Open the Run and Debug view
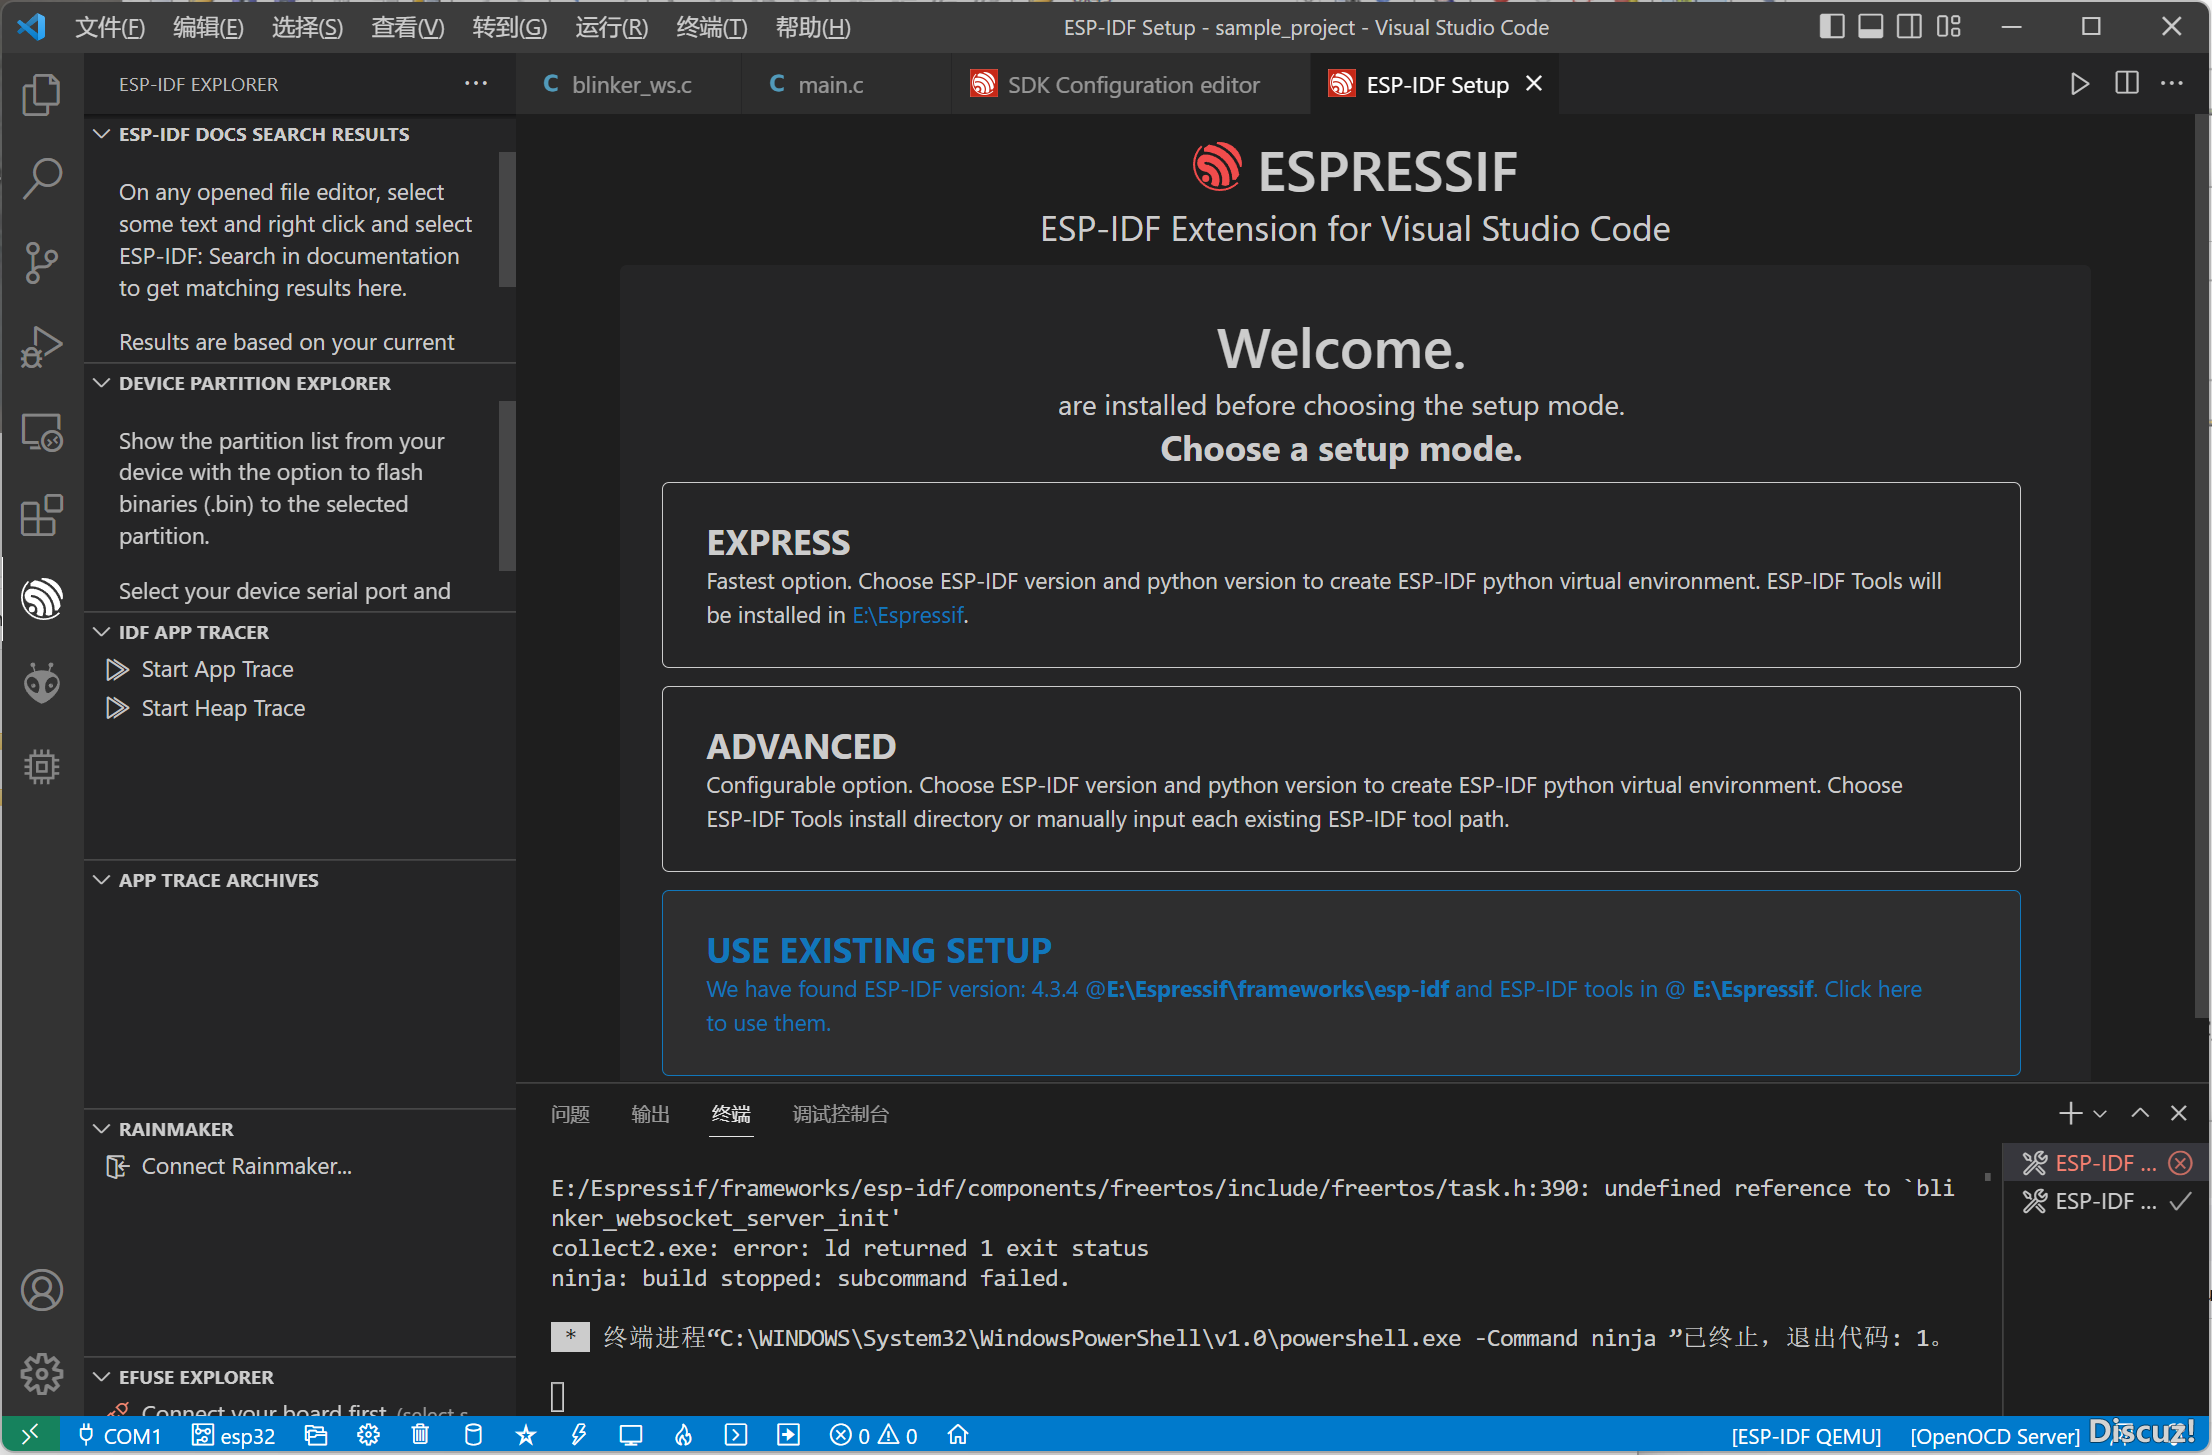Viewport: 2212px width, 1455px height. pos(42,346)
